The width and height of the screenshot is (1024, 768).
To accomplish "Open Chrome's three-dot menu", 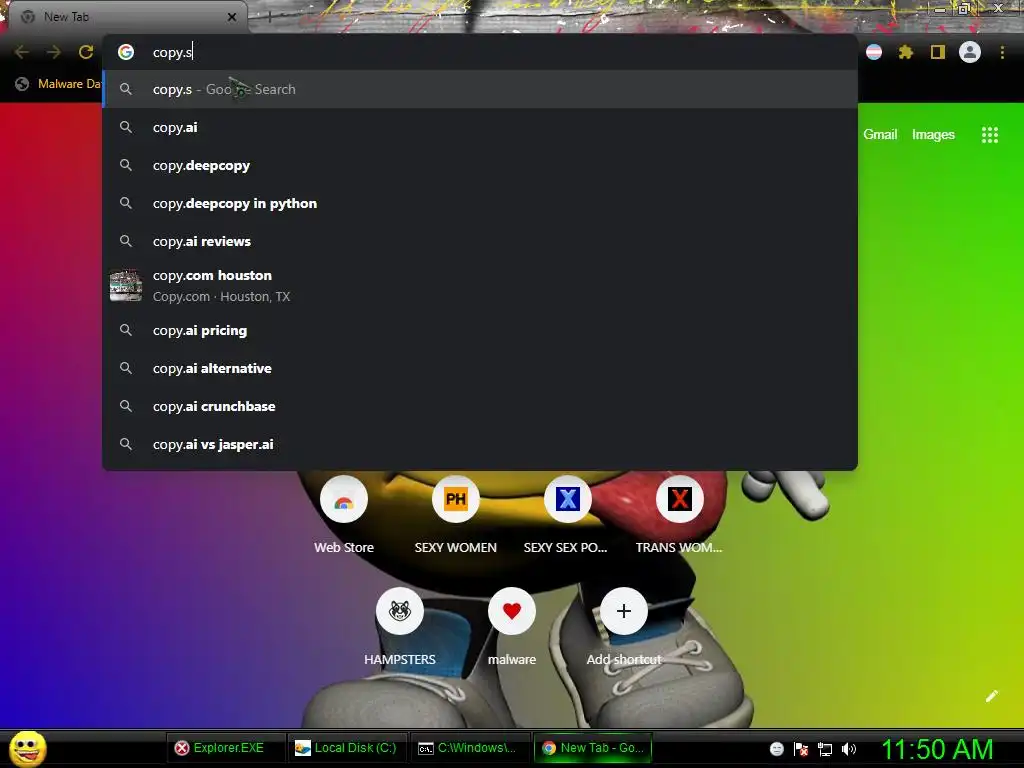I will [1002, 52].
